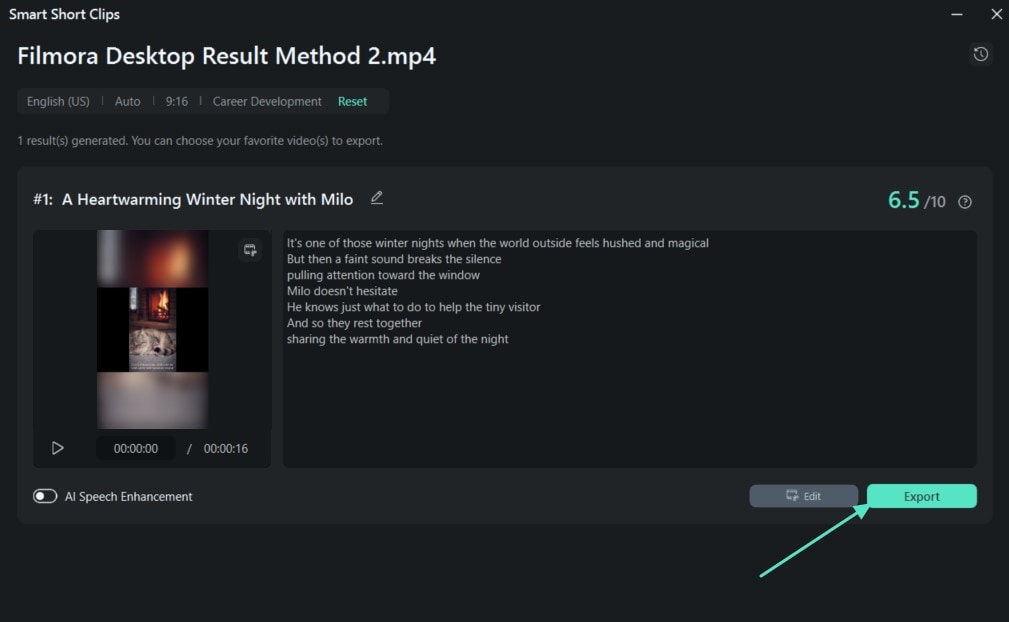This screenshot has height=622, width=1009.
Task: Export the generated clip
Action: [x=921, y=496]
